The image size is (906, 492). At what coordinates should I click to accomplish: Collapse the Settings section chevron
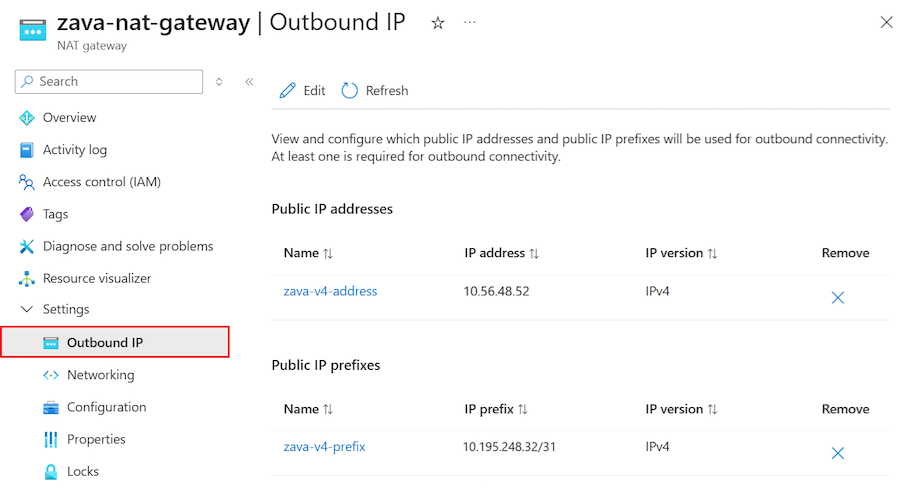pos(27,309)
